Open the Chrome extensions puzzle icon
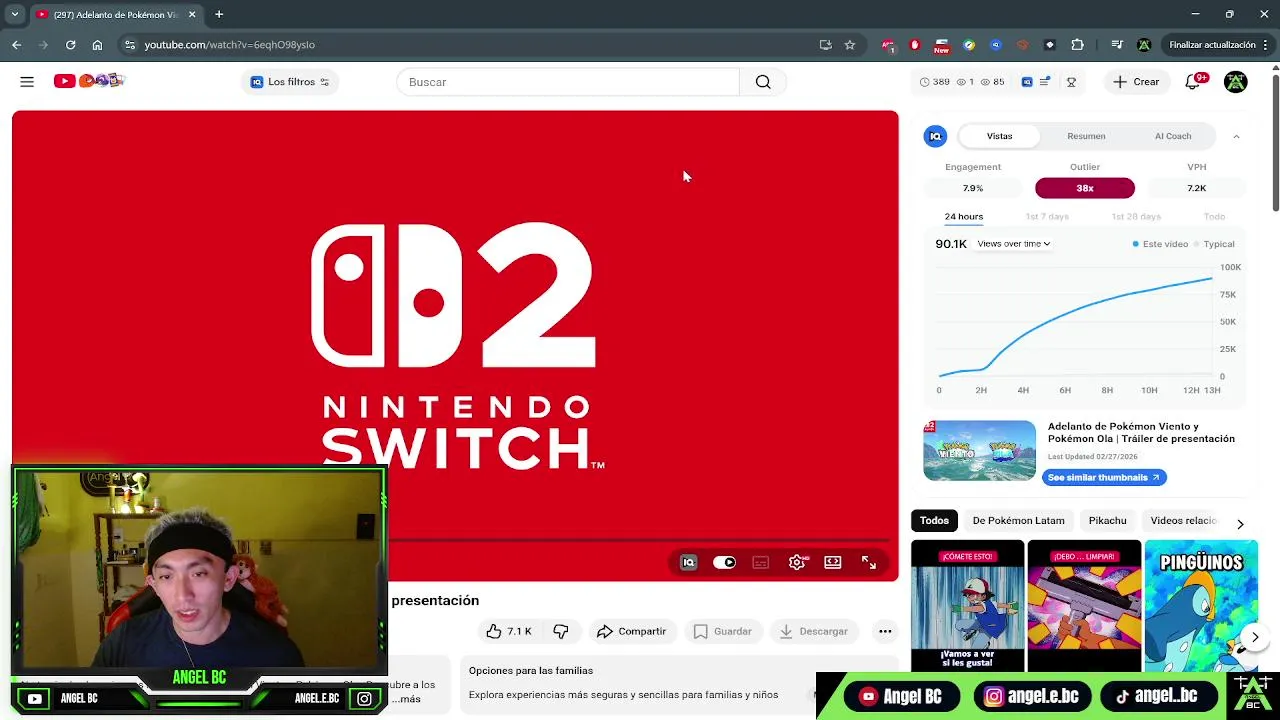The height and width of the screenshot is (720, 1280). [x=1077, y=45]
